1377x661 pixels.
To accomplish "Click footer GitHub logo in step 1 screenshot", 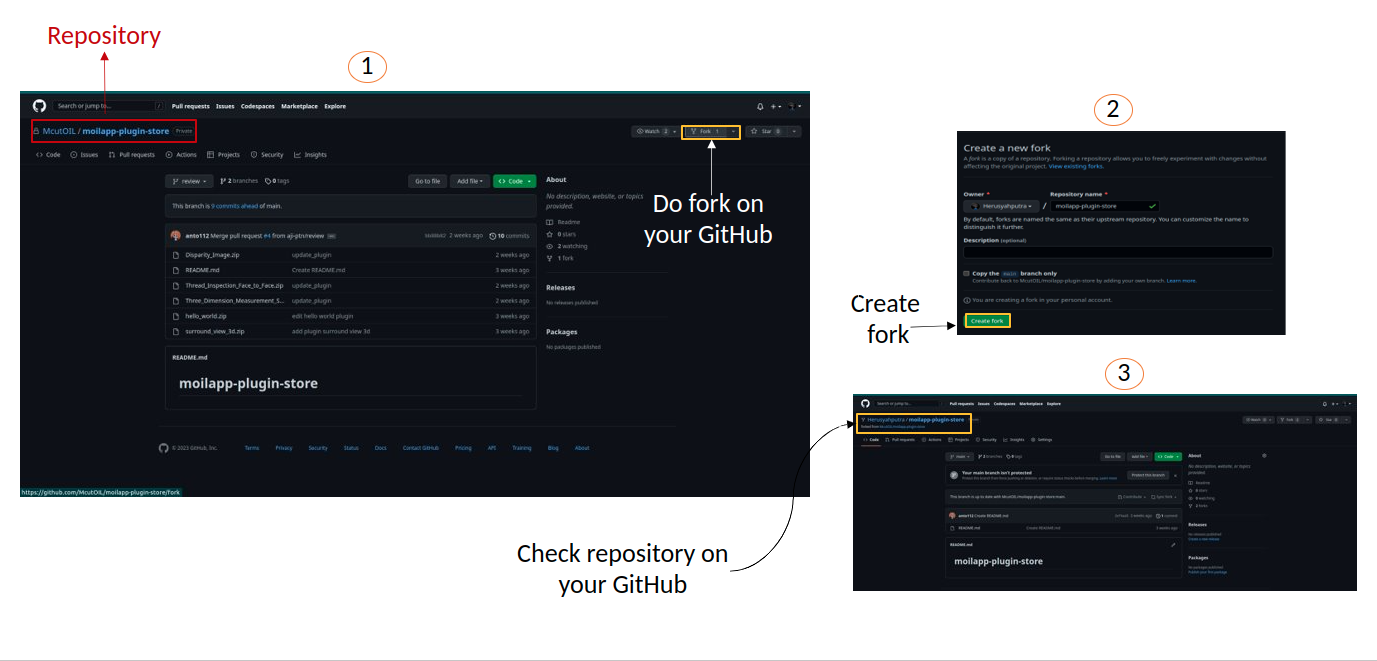I will tap(164, 448).
